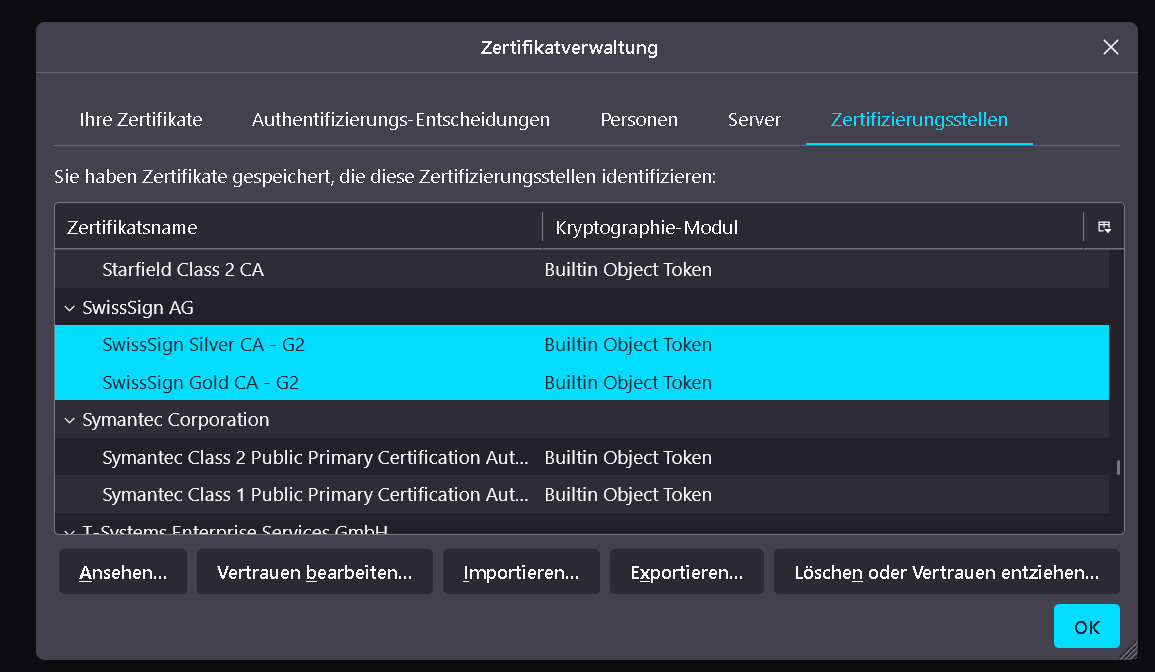Close the Zertifikatverwaltung dialog
Image resolution: width=1155 pixels, height=672 pixels.
click(1110, 47)
